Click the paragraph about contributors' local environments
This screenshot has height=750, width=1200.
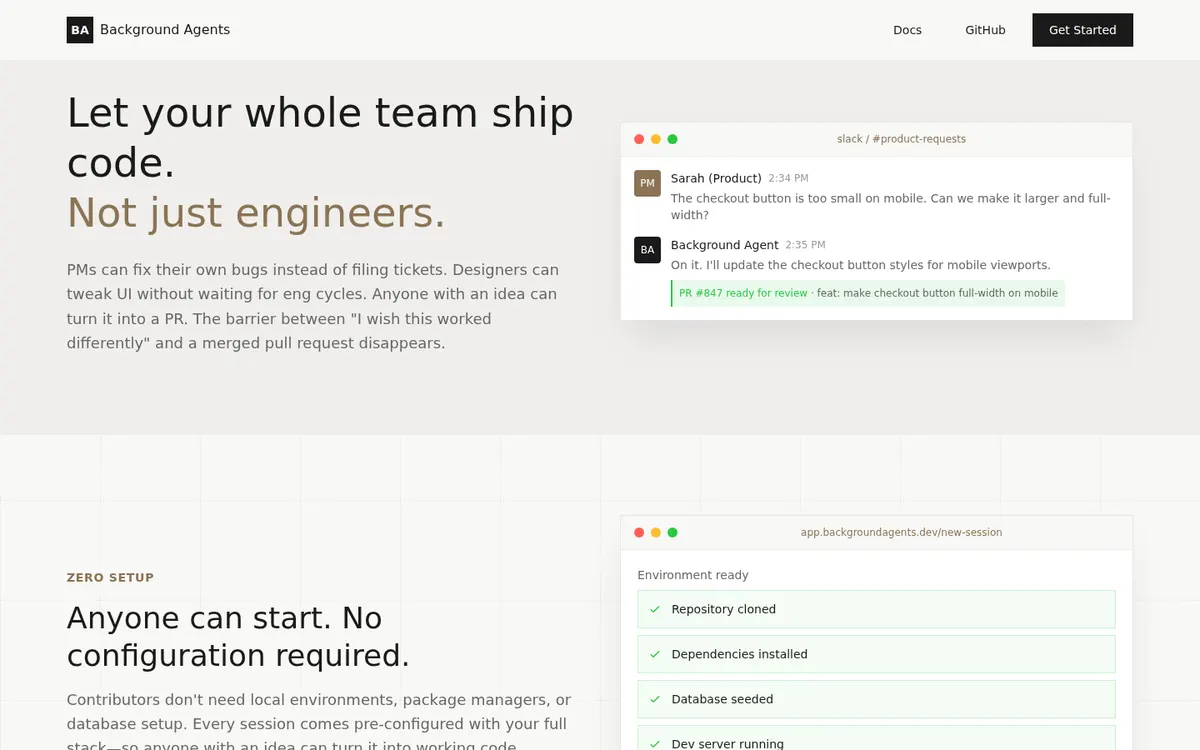click(x=319, y=723)
